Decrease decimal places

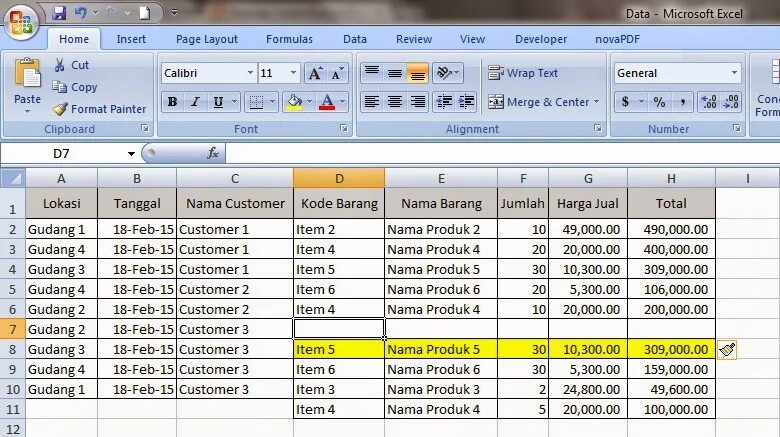[x=731, y=102]
